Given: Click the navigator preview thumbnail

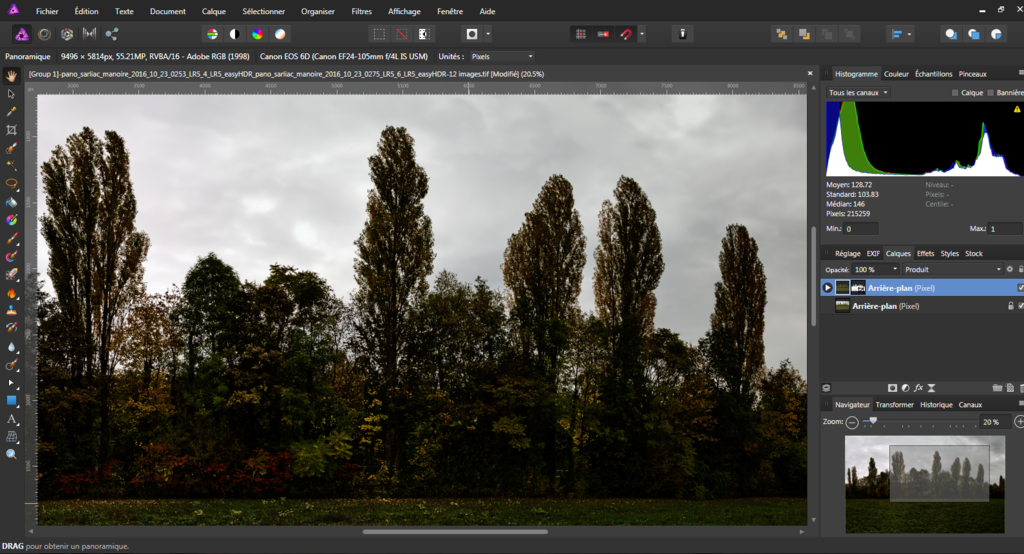Looking at the screenshot, I should coord(925,485).
